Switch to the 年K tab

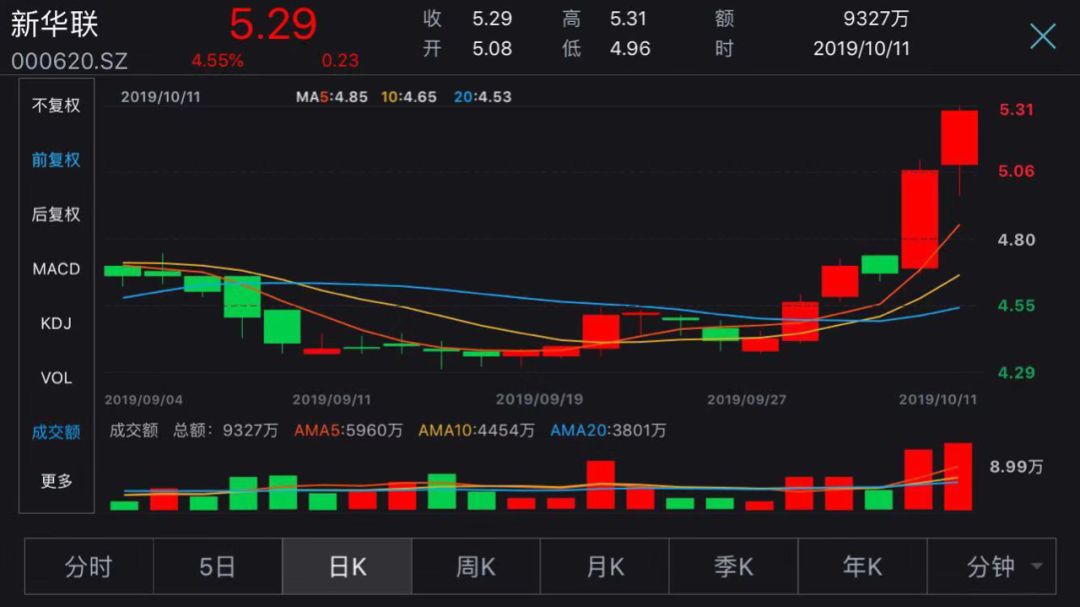(x=862, y=566)
